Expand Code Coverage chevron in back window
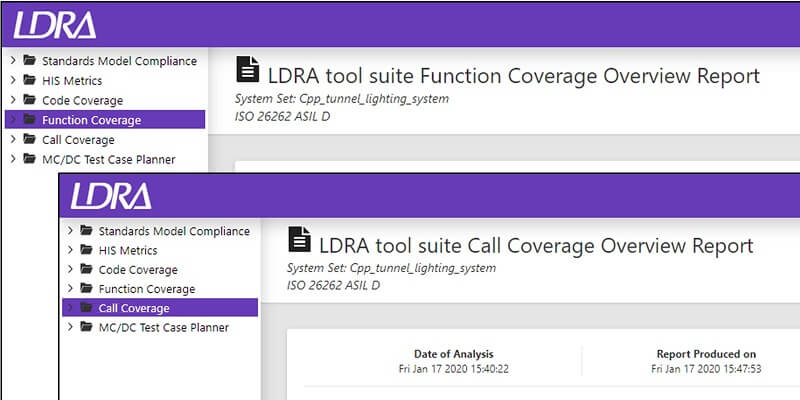 tap(13, 101)
